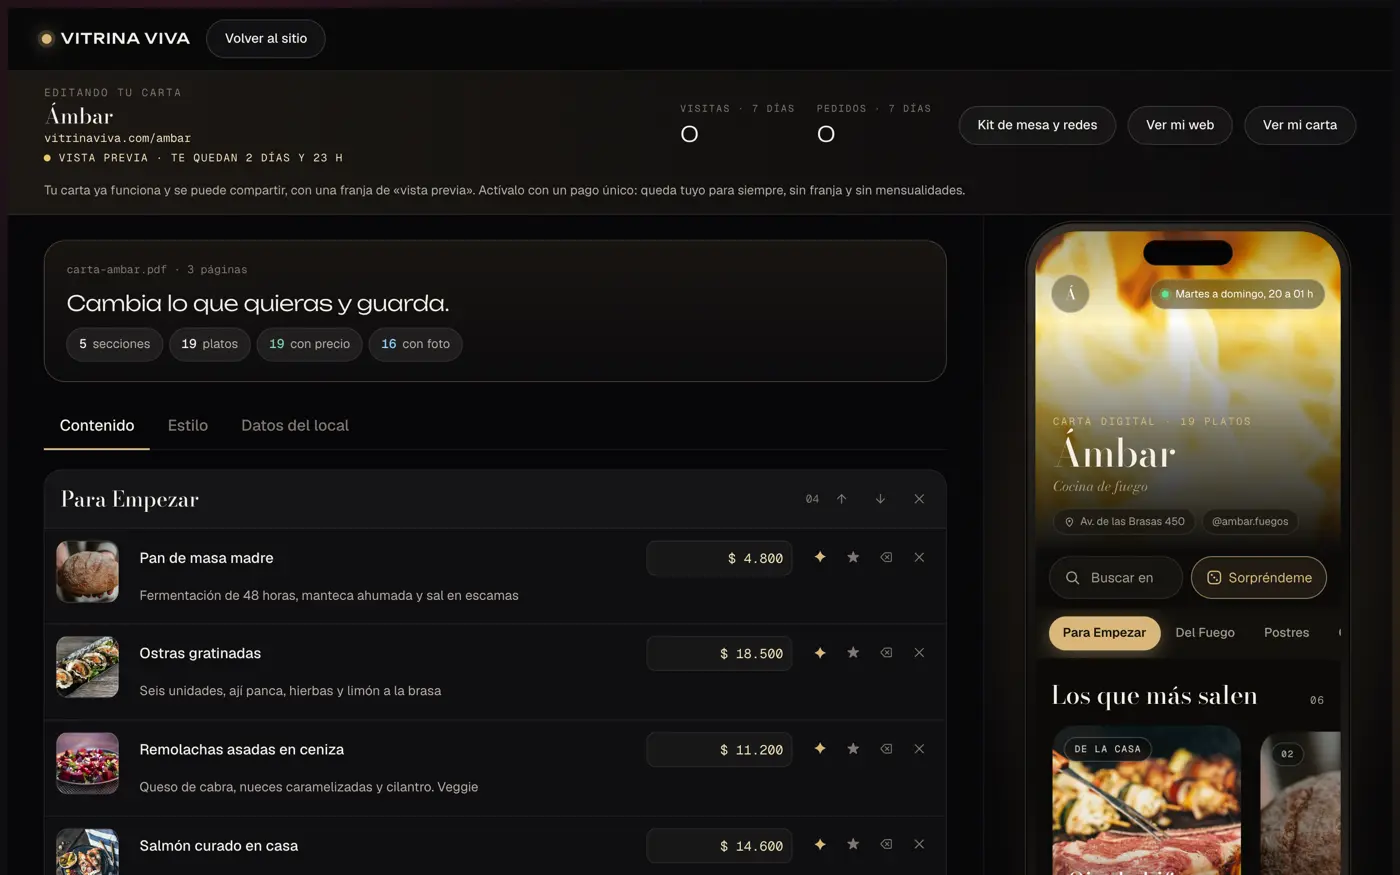The width and height of the screenshot is (1400, 875).
Task: Click the backspace icon for Pan de masa madre
Action: tap(886, 557)
